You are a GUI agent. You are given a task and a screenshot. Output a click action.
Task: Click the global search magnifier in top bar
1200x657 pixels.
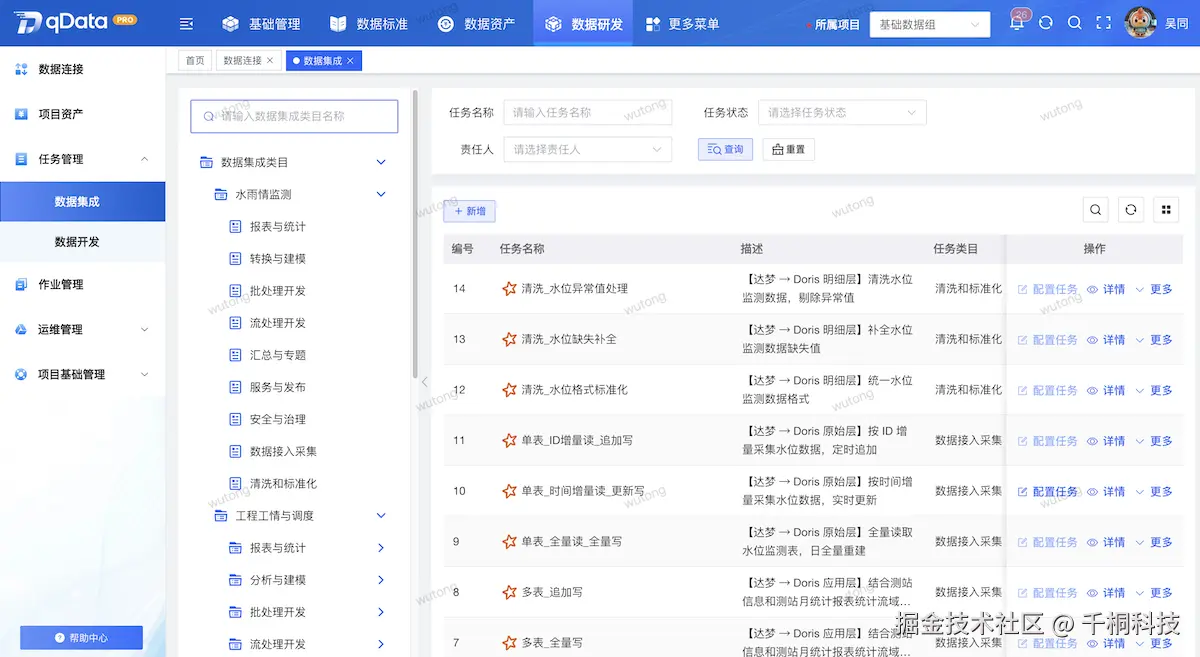[1075, 21]
